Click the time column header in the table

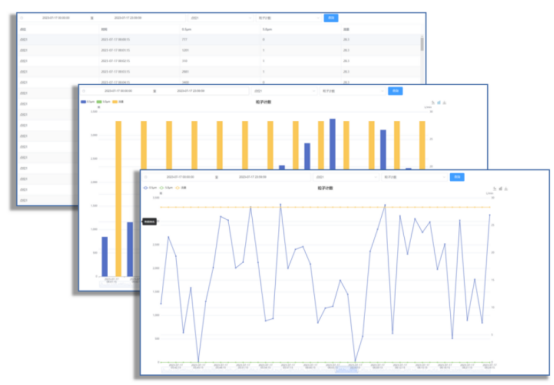[104, 29]
